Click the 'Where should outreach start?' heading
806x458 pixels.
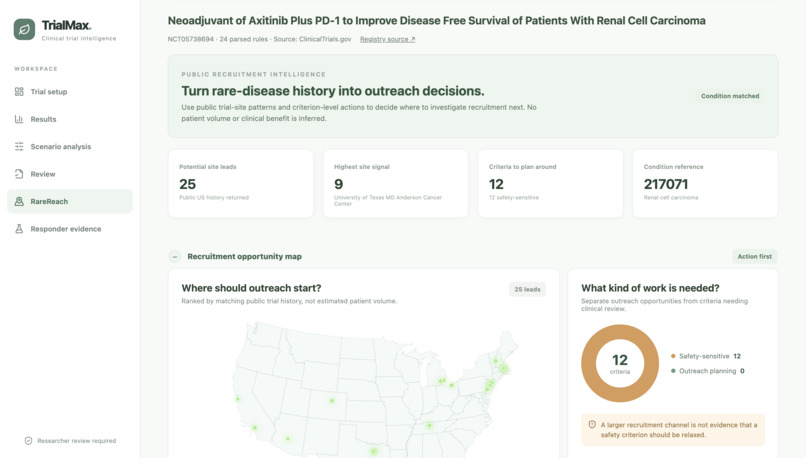click(x=251, y=288)
